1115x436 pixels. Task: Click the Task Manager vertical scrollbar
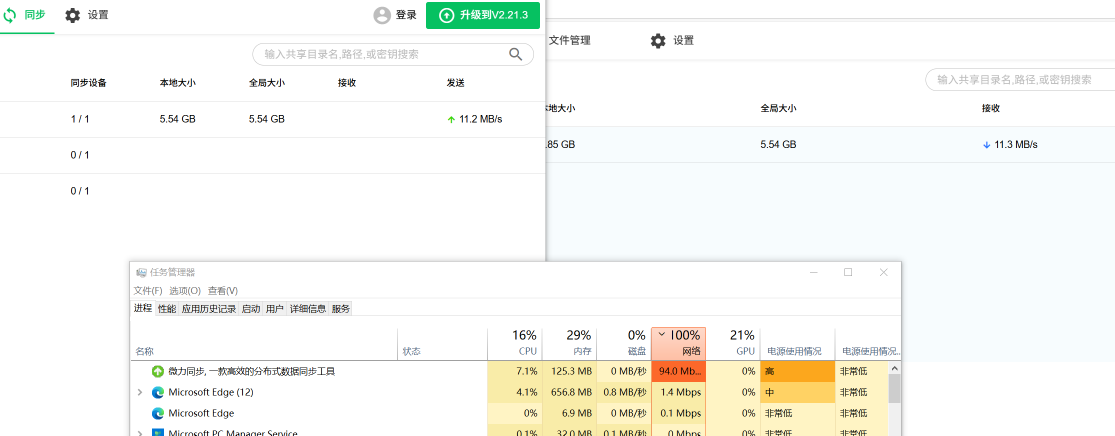coord(895,398)
